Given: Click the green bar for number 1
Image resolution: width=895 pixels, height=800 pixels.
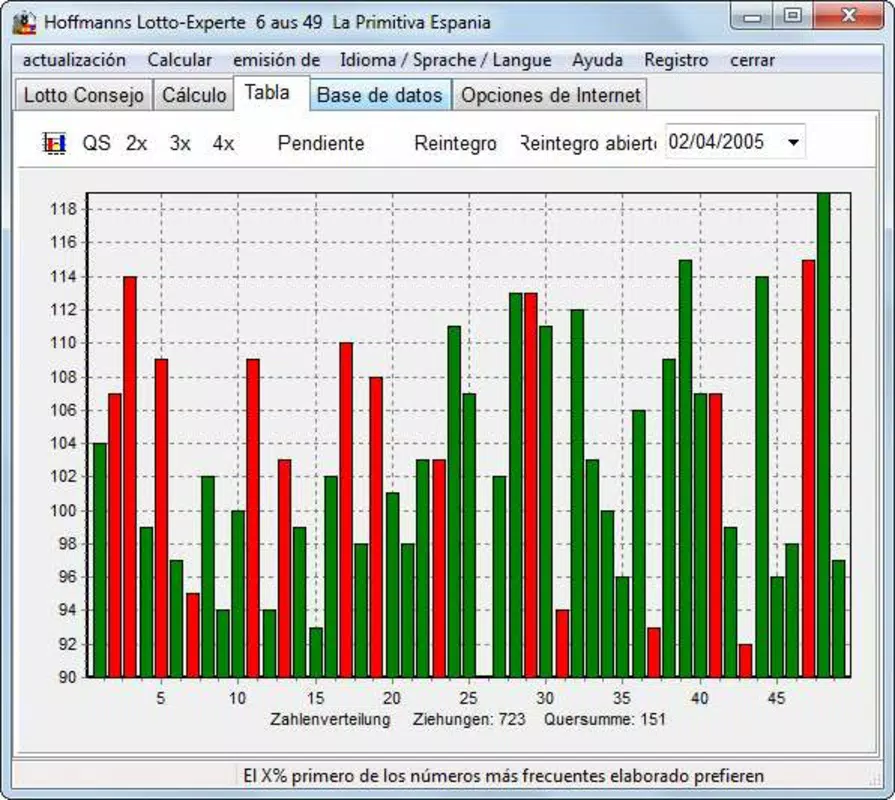Looking at the screenshot, I should pos(99,560).
